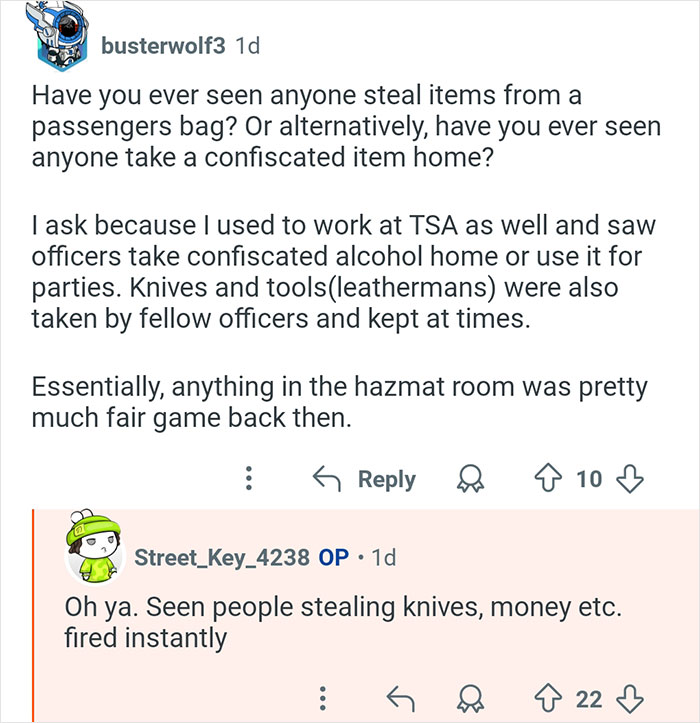Downvote busterwolf3's comment
700x723 pixels.
[x=629, y=479]
